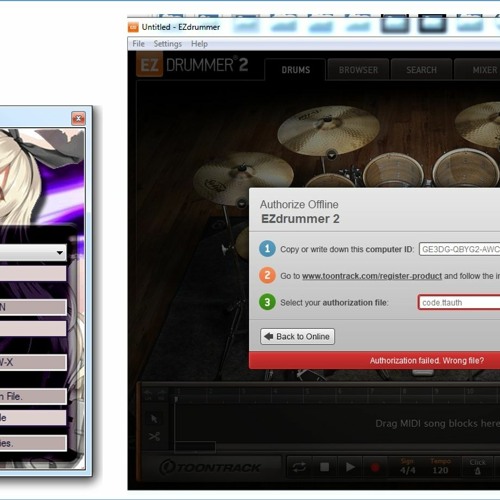Click the Tempo 120 value
Viewport: 500px width, 500px height.
click(x=440, y=470)
